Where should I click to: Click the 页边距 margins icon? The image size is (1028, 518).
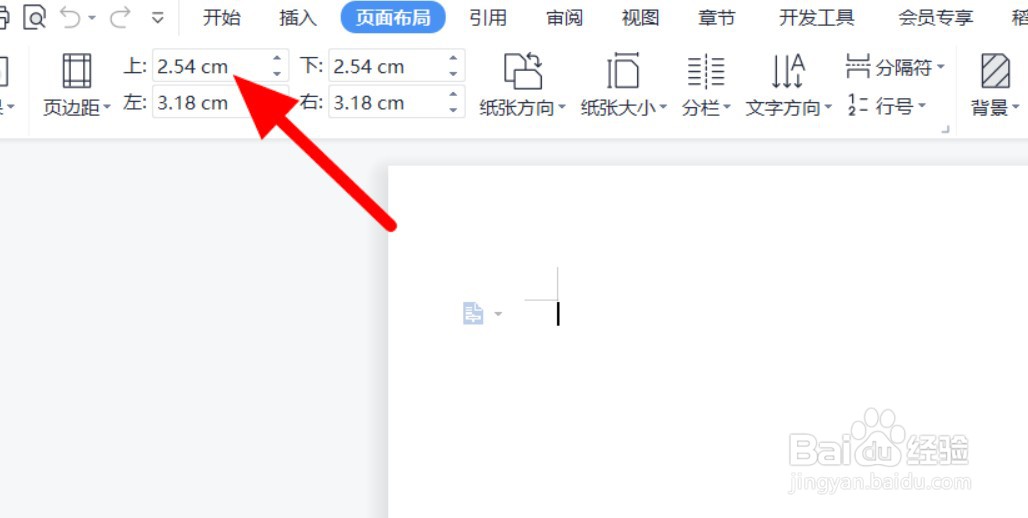pyautogui.click(x=77, y=71)
